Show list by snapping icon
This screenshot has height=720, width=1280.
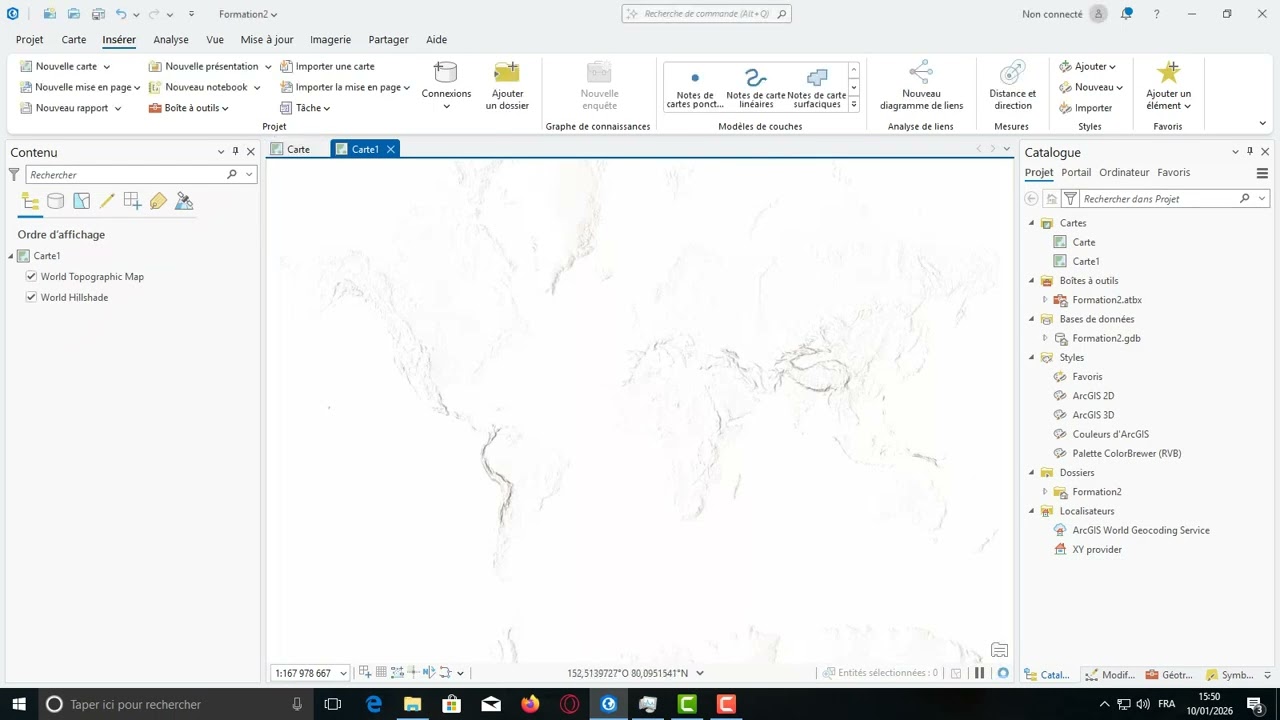[132, 201]
